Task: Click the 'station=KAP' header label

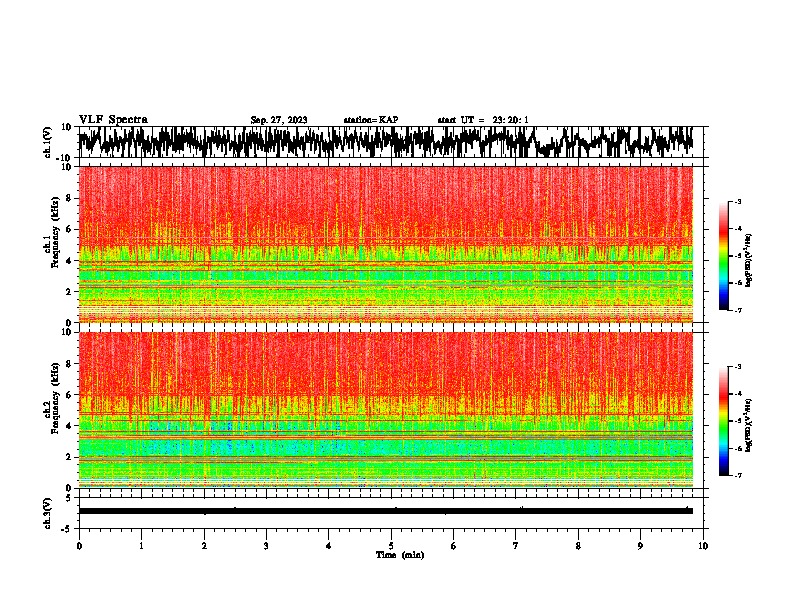Action: coord(371,120)
